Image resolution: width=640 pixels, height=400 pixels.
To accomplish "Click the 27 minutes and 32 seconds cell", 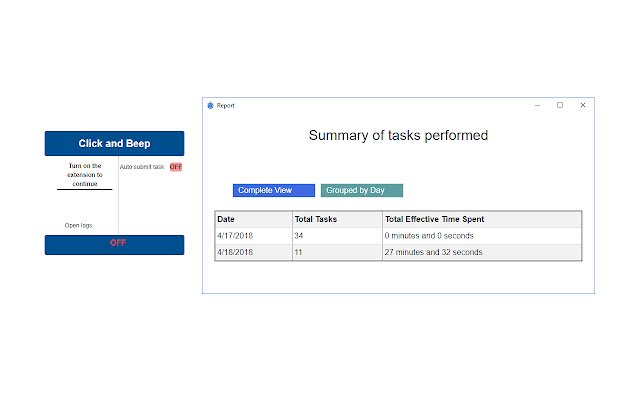I will point(482,252).
